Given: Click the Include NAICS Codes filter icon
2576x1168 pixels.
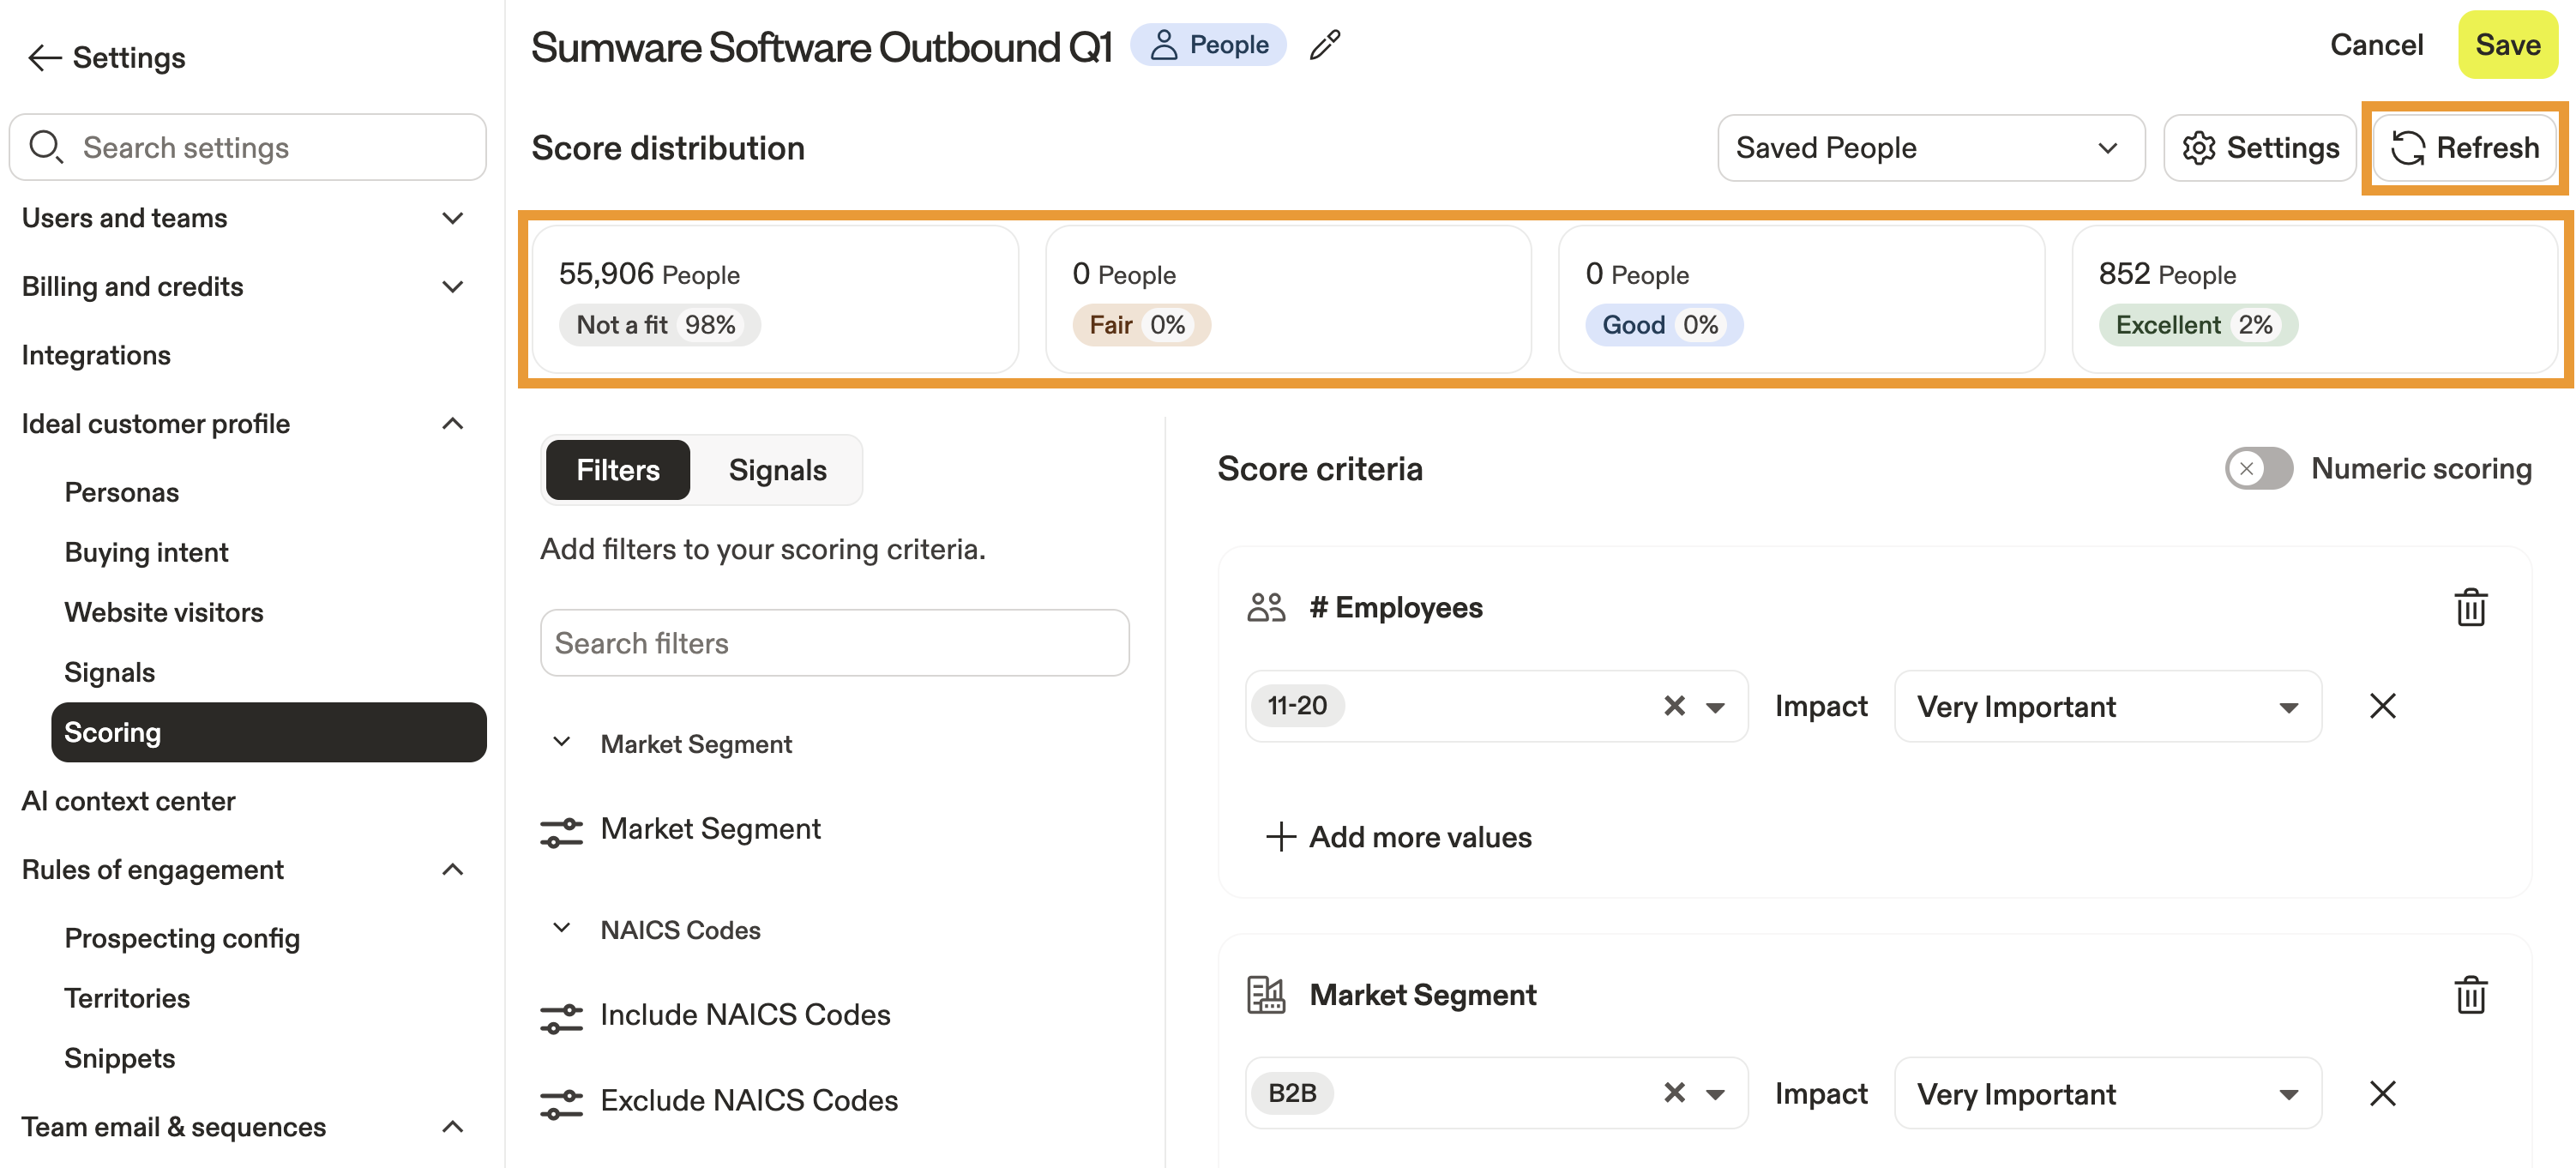Looking at the screenshot, I should tap(561, 1016).
